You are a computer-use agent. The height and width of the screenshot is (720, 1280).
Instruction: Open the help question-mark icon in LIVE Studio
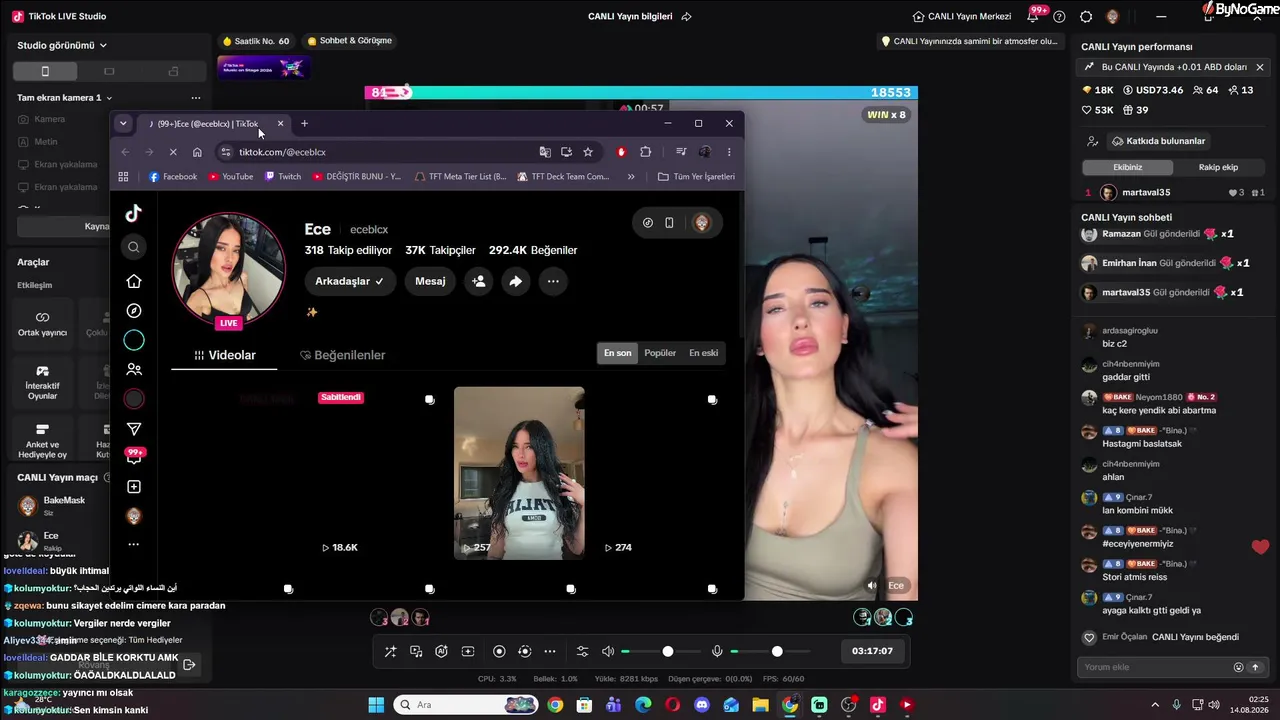tap(1059, 17)
